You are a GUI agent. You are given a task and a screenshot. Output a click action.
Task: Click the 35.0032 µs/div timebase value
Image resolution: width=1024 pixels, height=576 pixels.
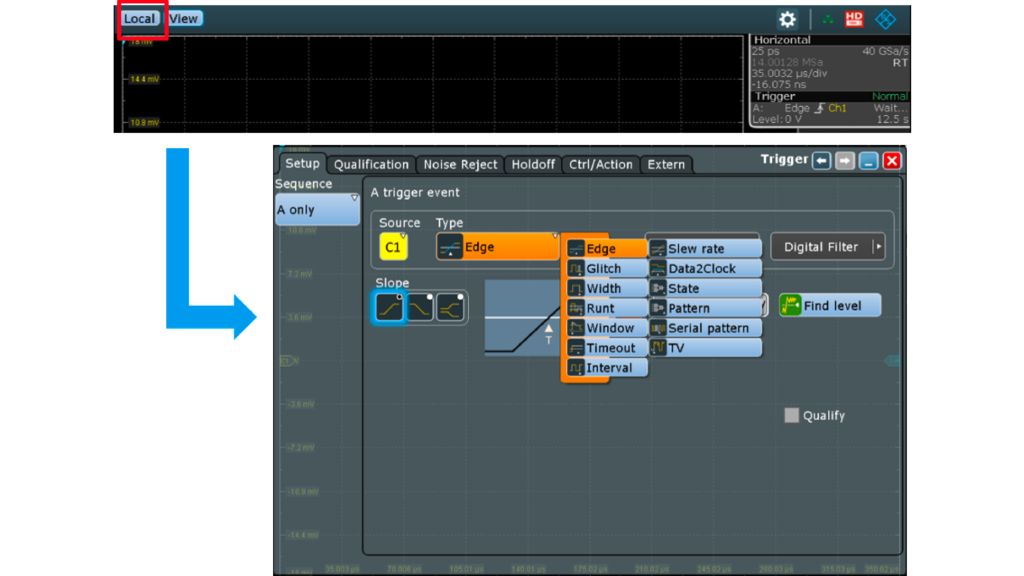click(x=790, y=73)
